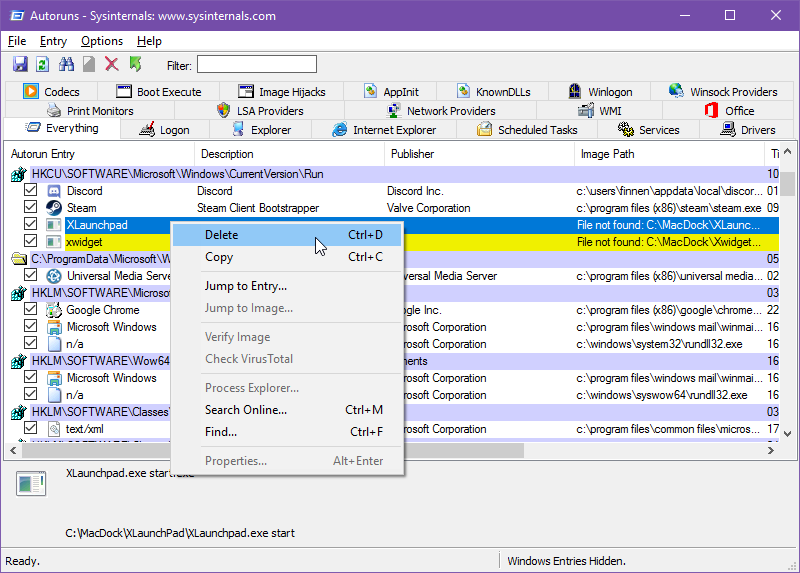Sort by the Image Path column header
This screenshot has height=573, width=800.
click(669, 154)
